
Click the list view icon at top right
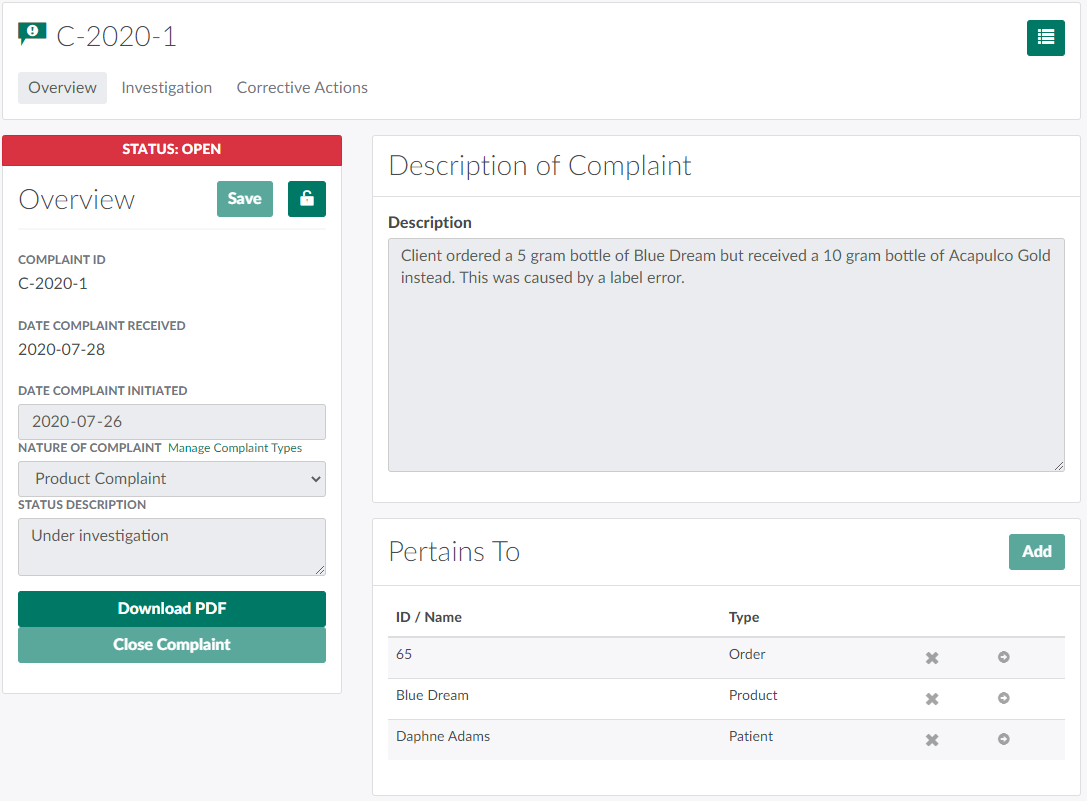(x=1045, y=38)
